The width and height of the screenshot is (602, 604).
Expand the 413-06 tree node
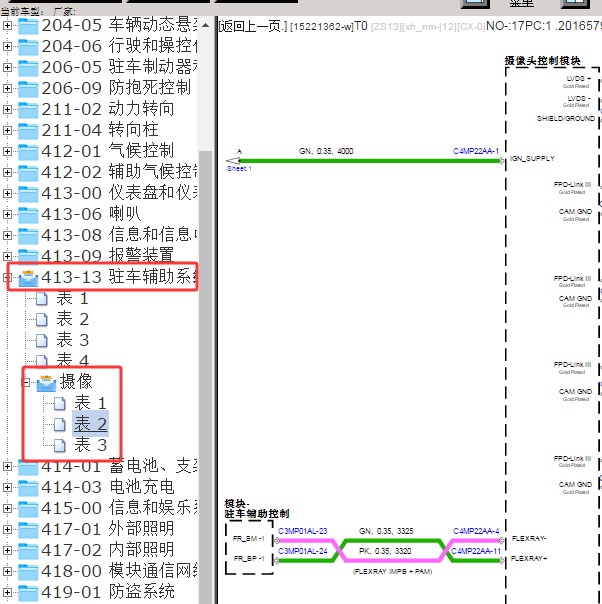pyautogui.click(x=7, y=215)
